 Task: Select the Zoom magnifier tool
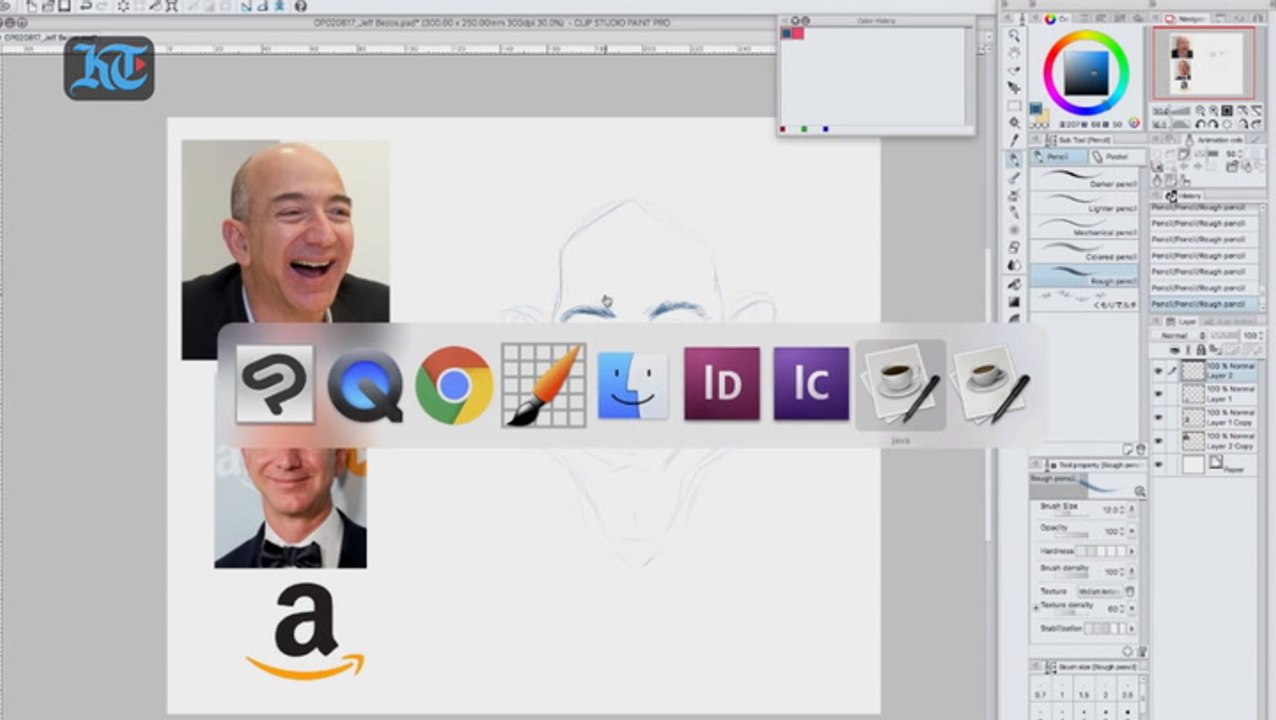pos(1014,35)
